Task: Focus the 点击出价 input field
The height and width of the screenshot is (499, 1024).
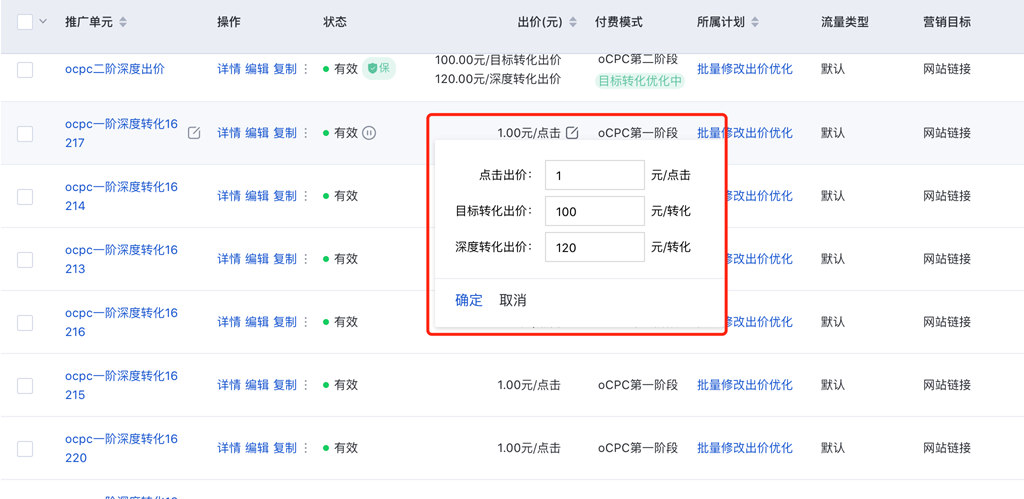Action: (594, 175)
